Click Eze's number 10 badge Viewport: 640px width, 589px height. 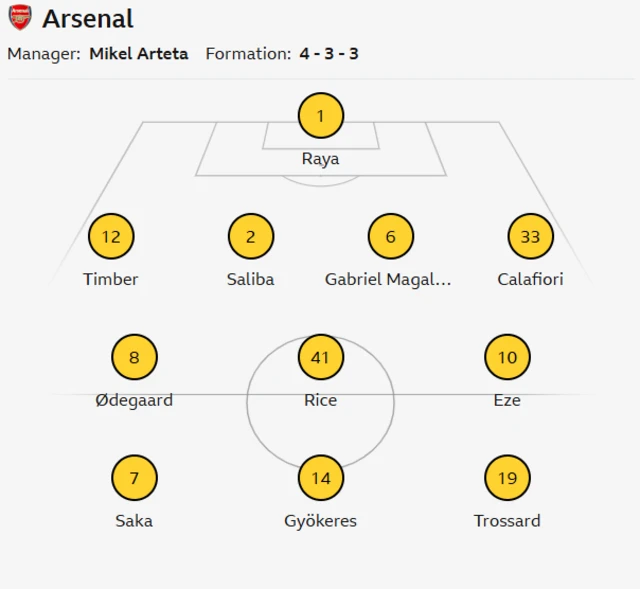[507, 357]
